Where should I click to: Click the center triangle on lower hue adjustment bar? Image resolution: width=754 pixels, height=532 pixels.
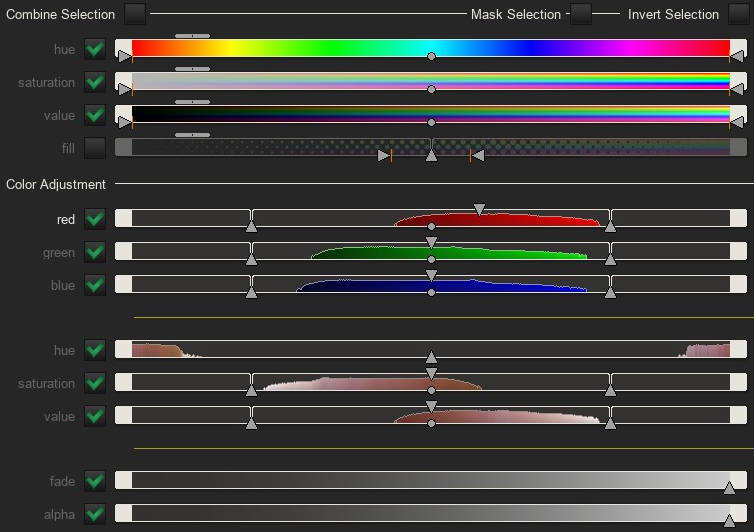pos(431,357)
